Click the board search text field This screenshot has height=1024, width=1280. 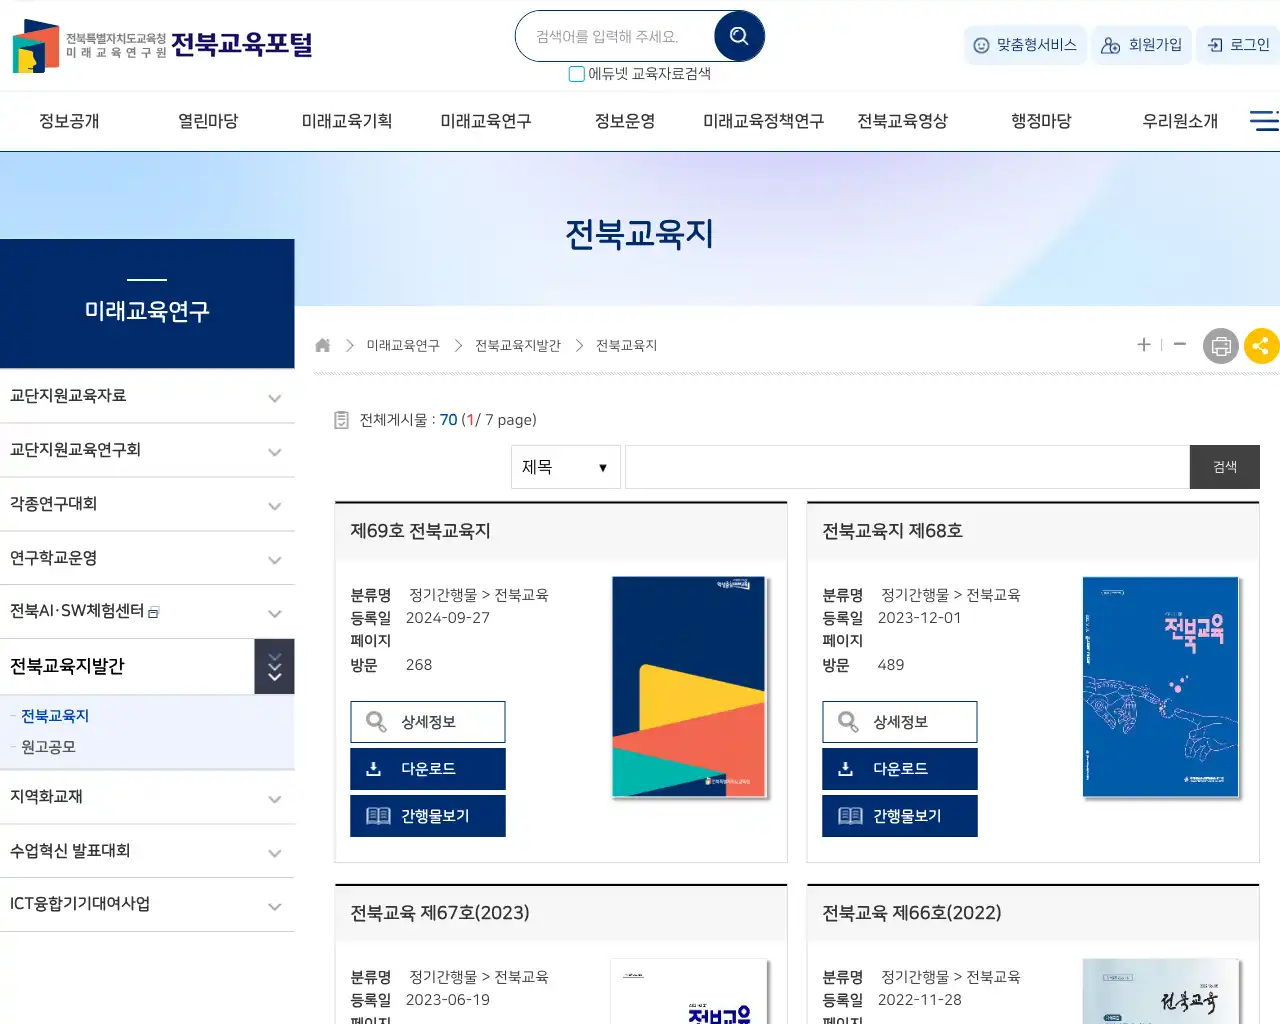(906, 467)
